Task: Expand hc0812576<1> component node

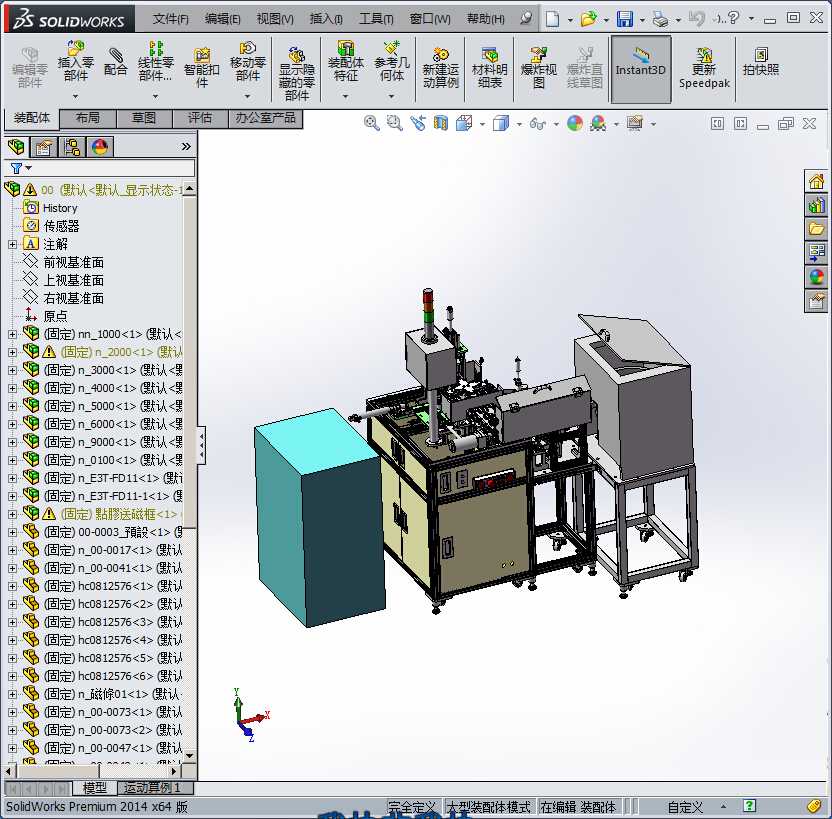Action: click(x=12, y=586)
